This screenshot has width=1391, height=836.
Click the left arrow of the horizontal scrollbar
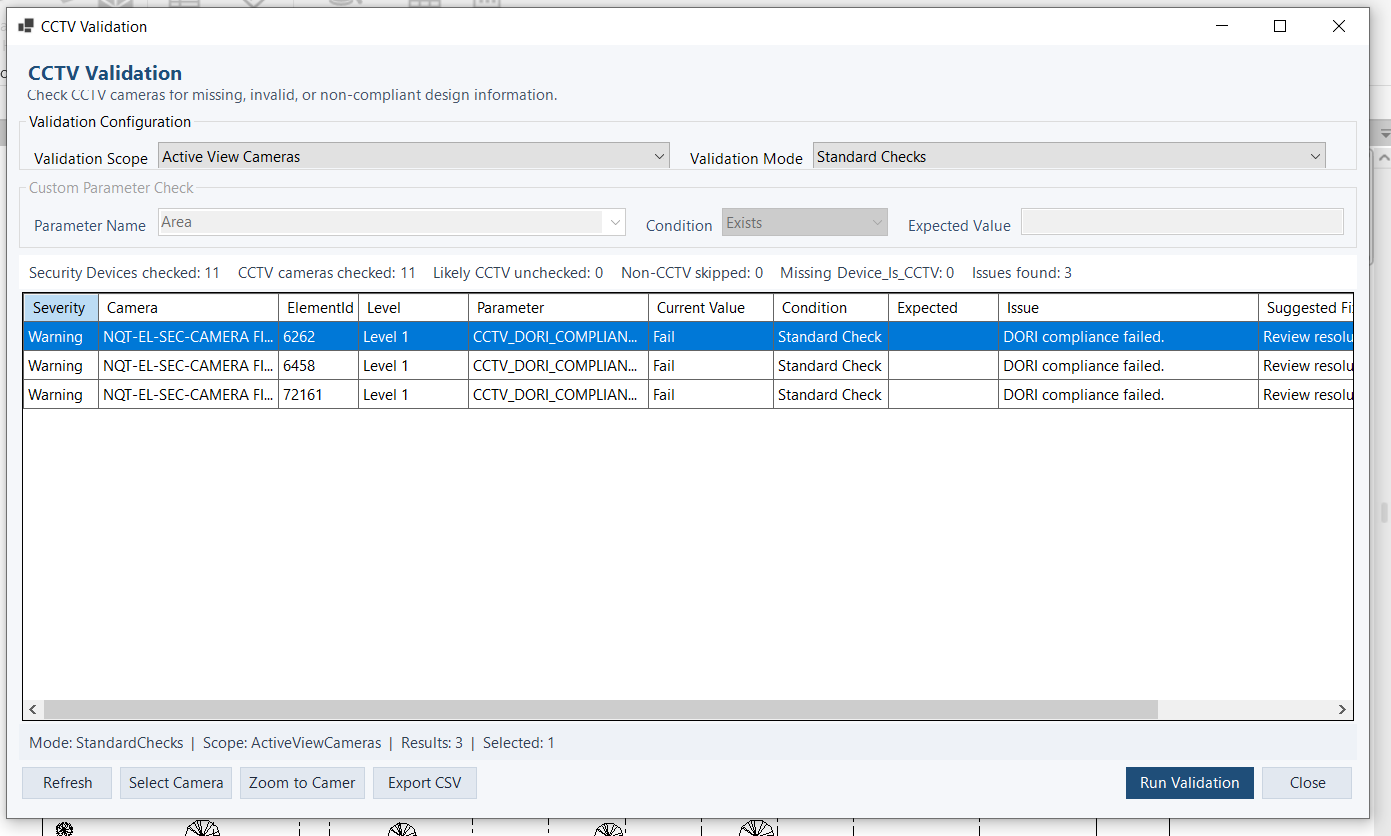click(x=33, y=709)
